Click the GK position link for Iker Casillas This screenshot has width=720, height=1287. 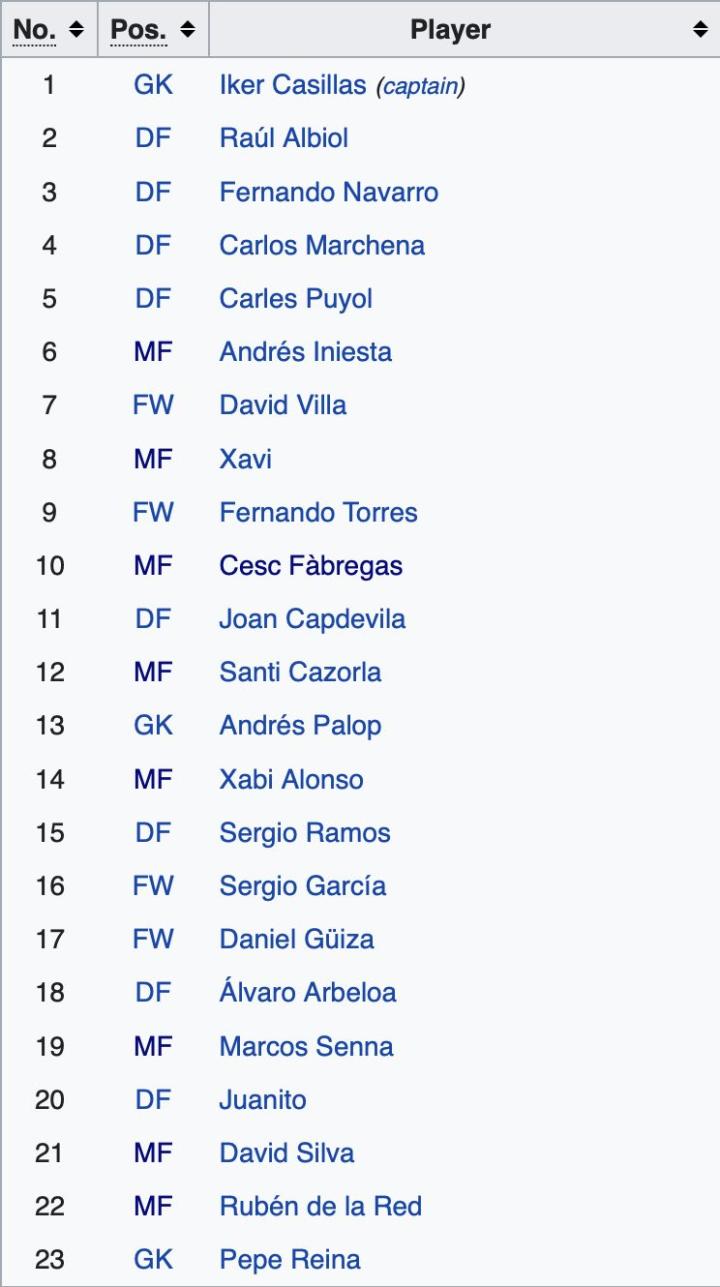point(153,85)
